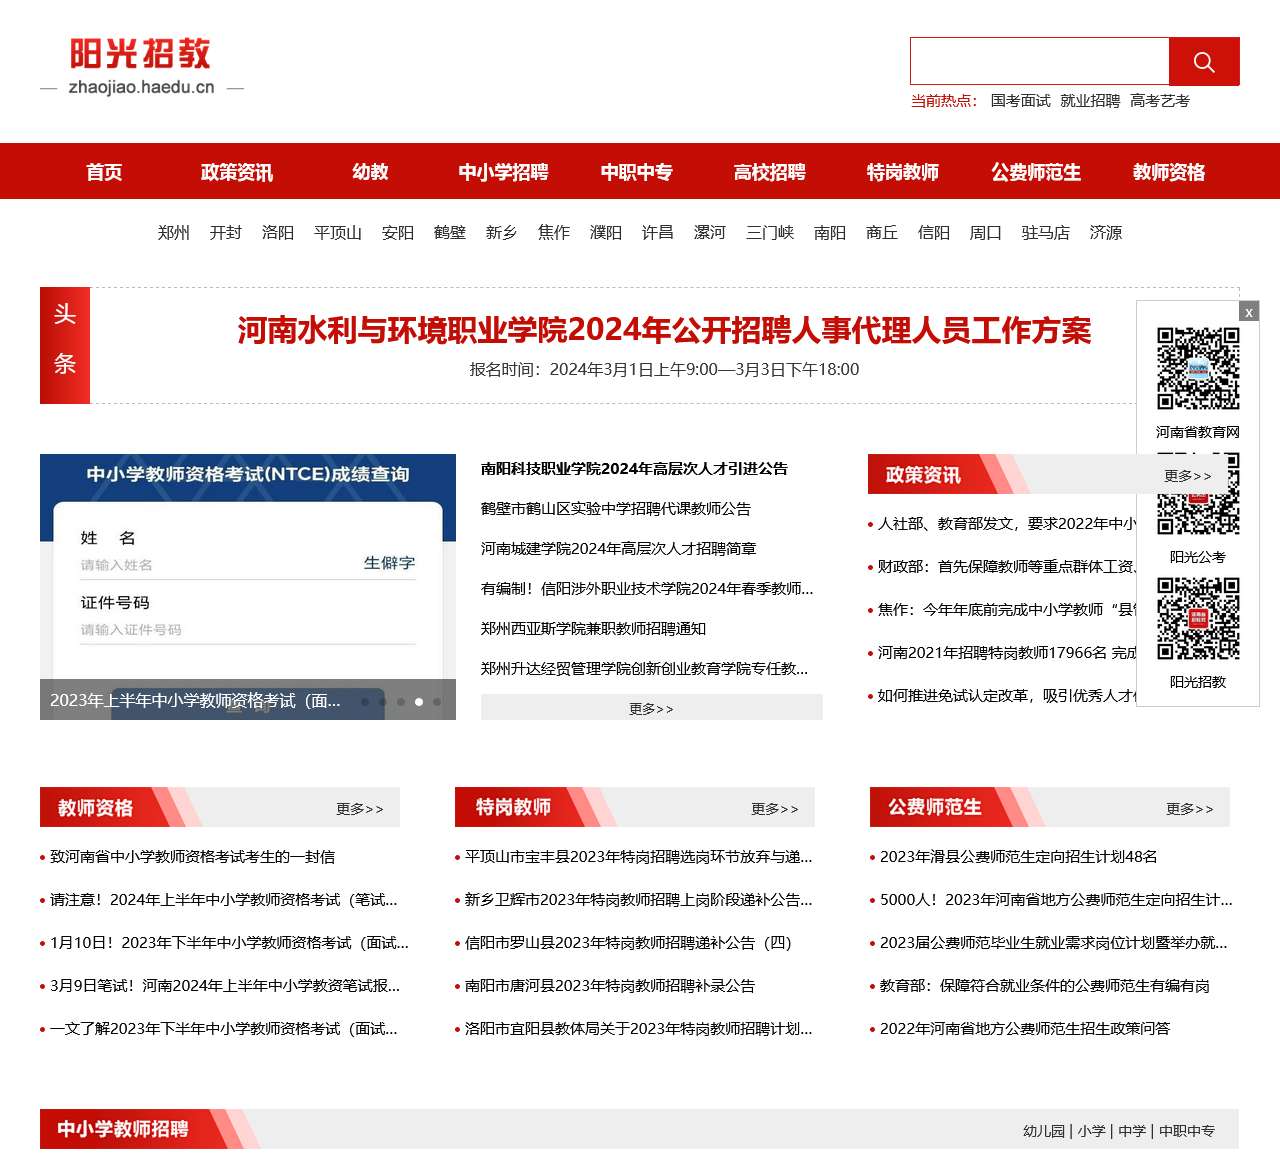This screenshot has height=1167, width=1280.
Task: Select 中学 filter in 中小学教师招聘 bar
Action: tap(1133, 1131)
